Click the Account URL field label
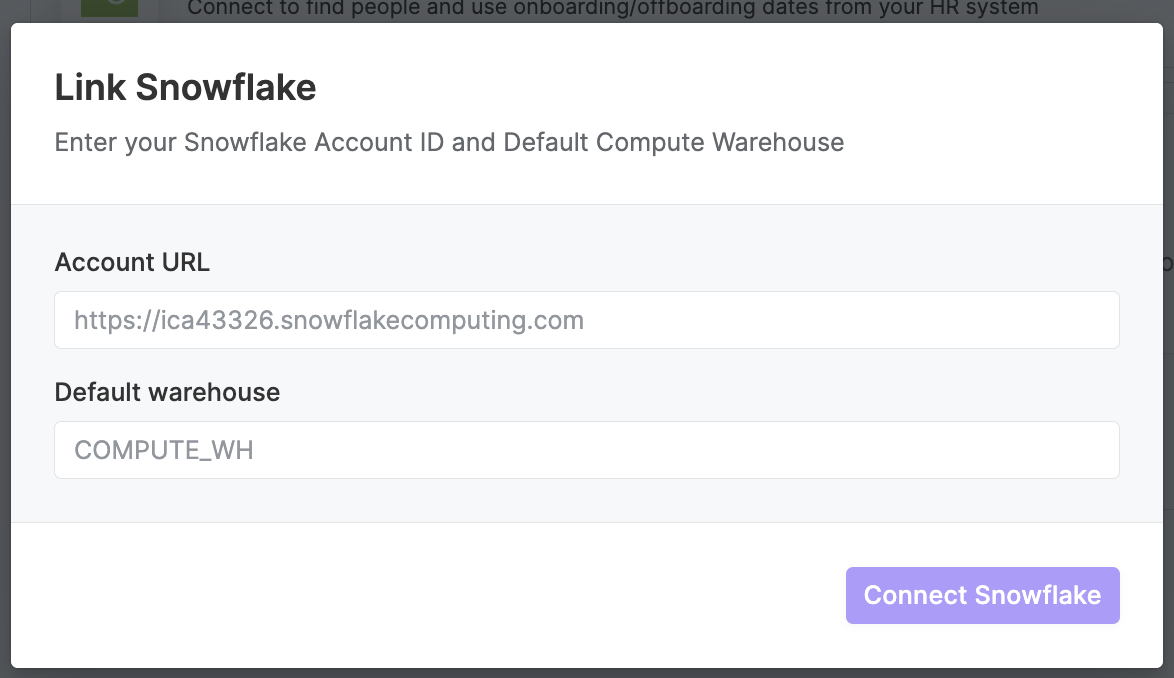The width and height of the screenshot is (1174, 678). (x=132, y=262)
